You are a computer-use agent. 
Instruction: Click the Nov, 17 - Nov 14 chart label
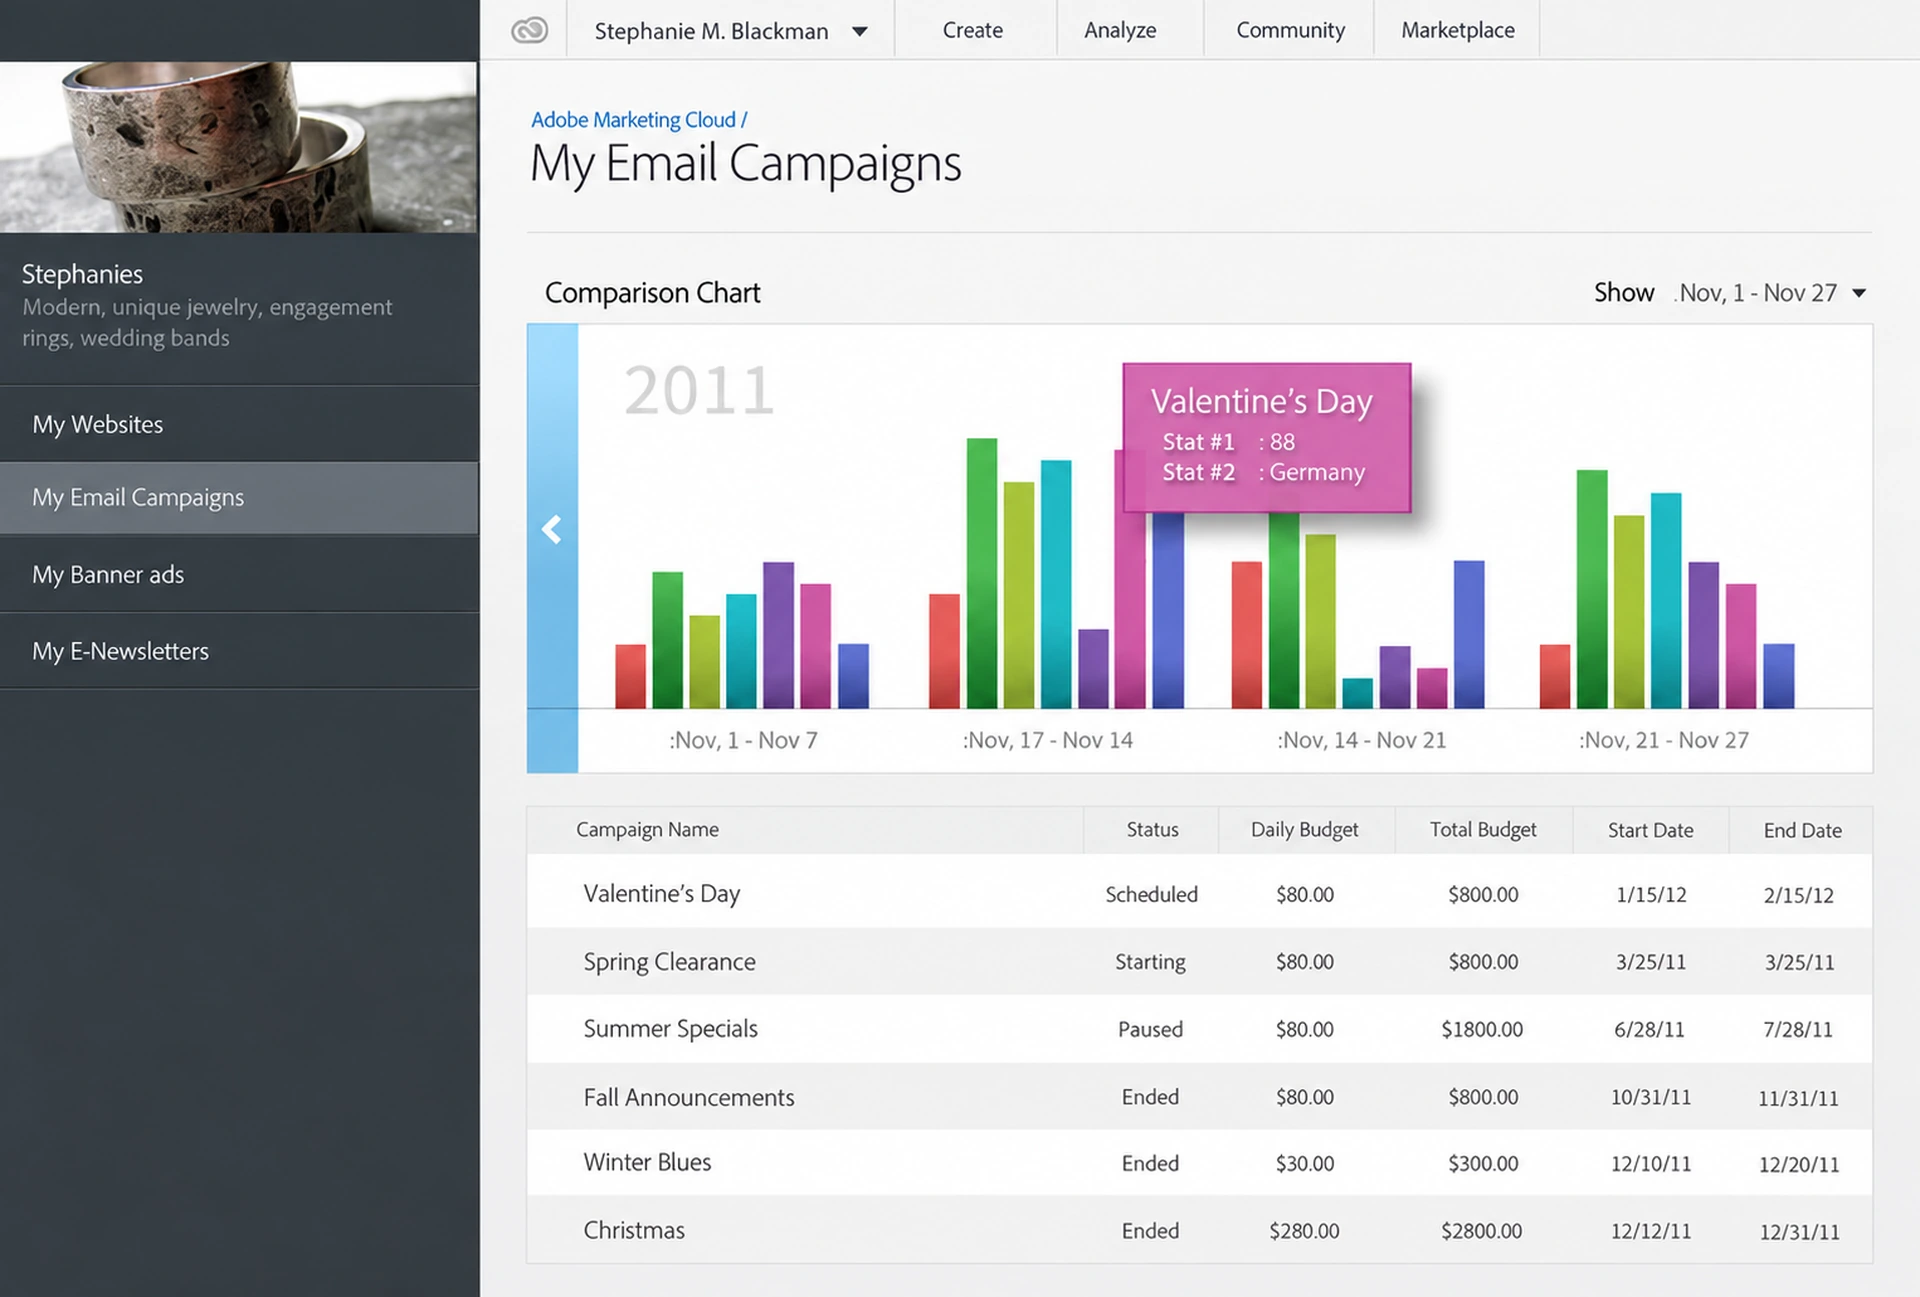[x=1047, y=740]
